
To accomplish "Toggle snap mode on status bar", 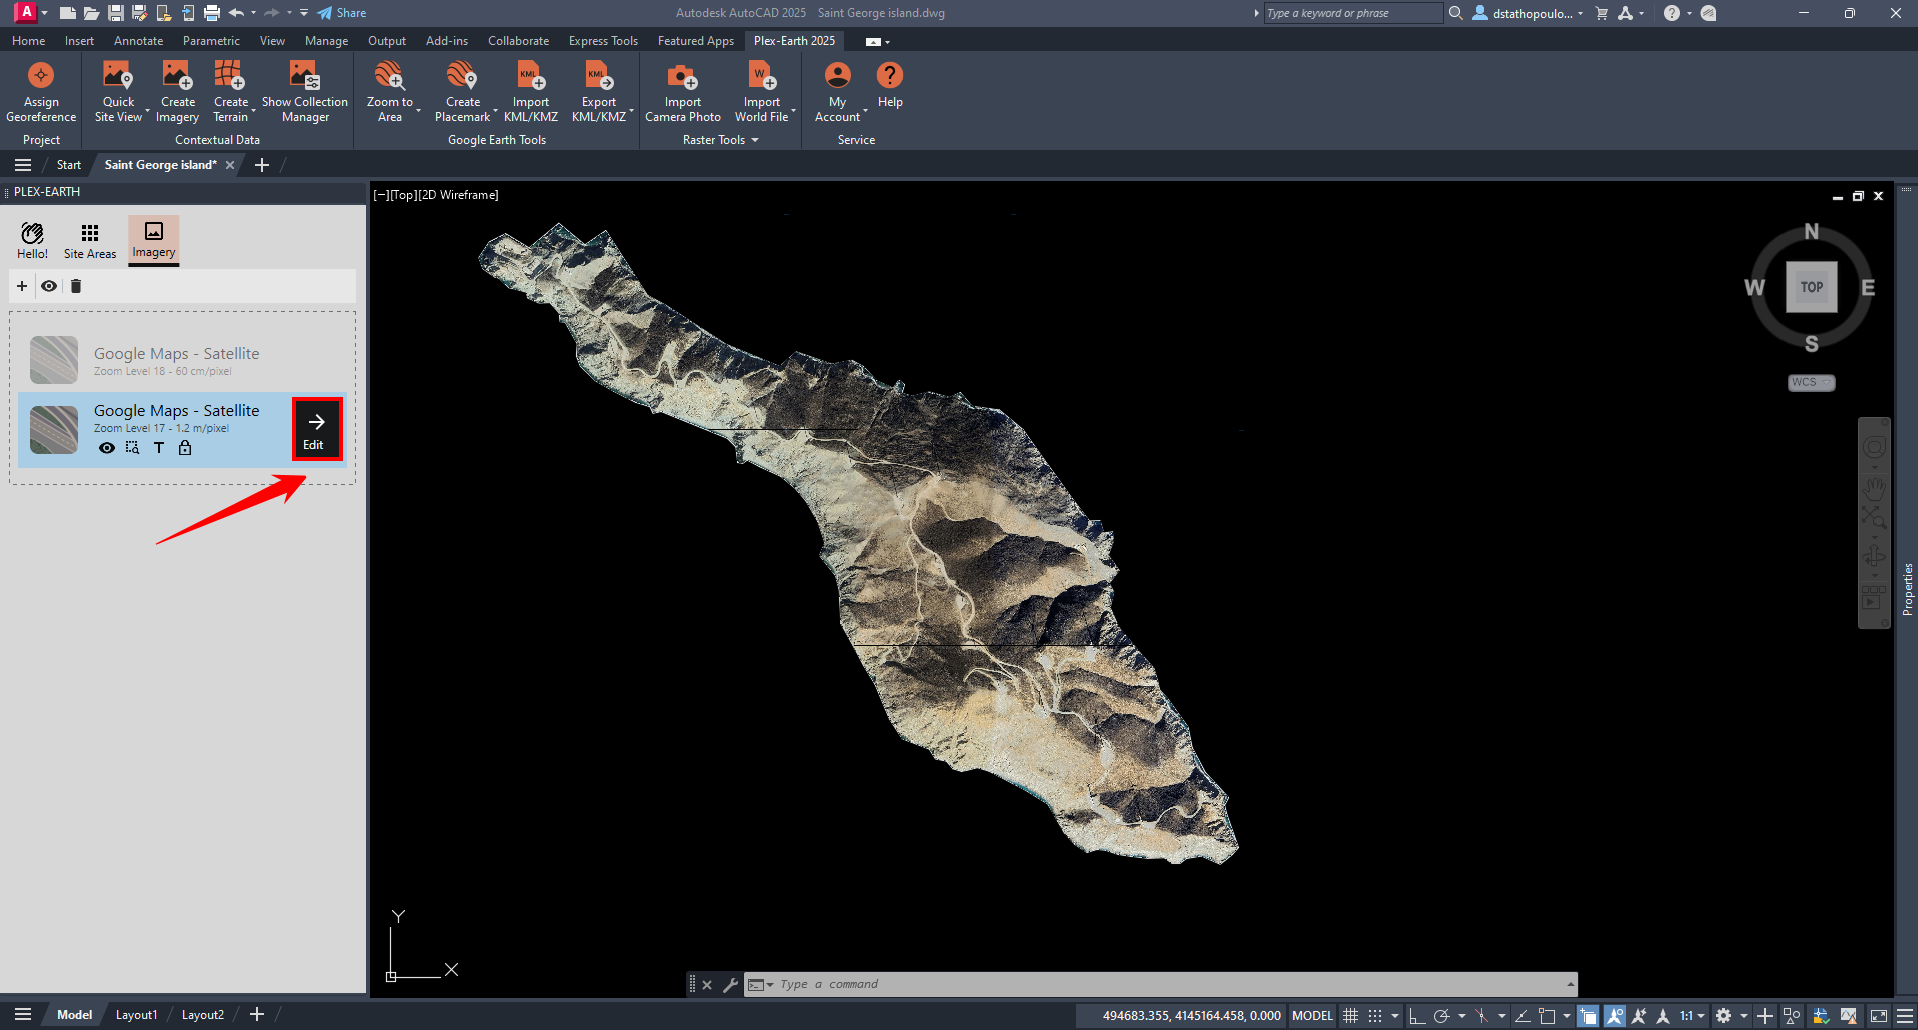I will point(1376,1015).
